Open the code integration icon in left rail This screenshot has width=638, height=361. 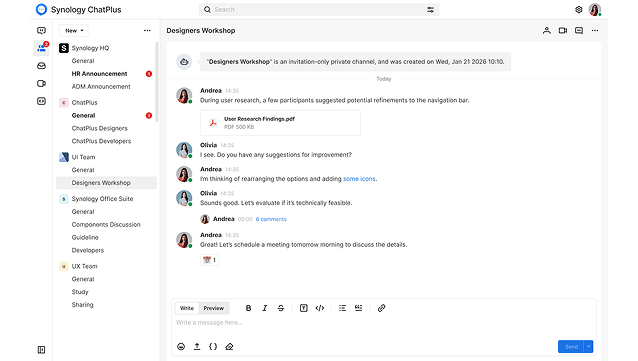(x=42, y=101)
